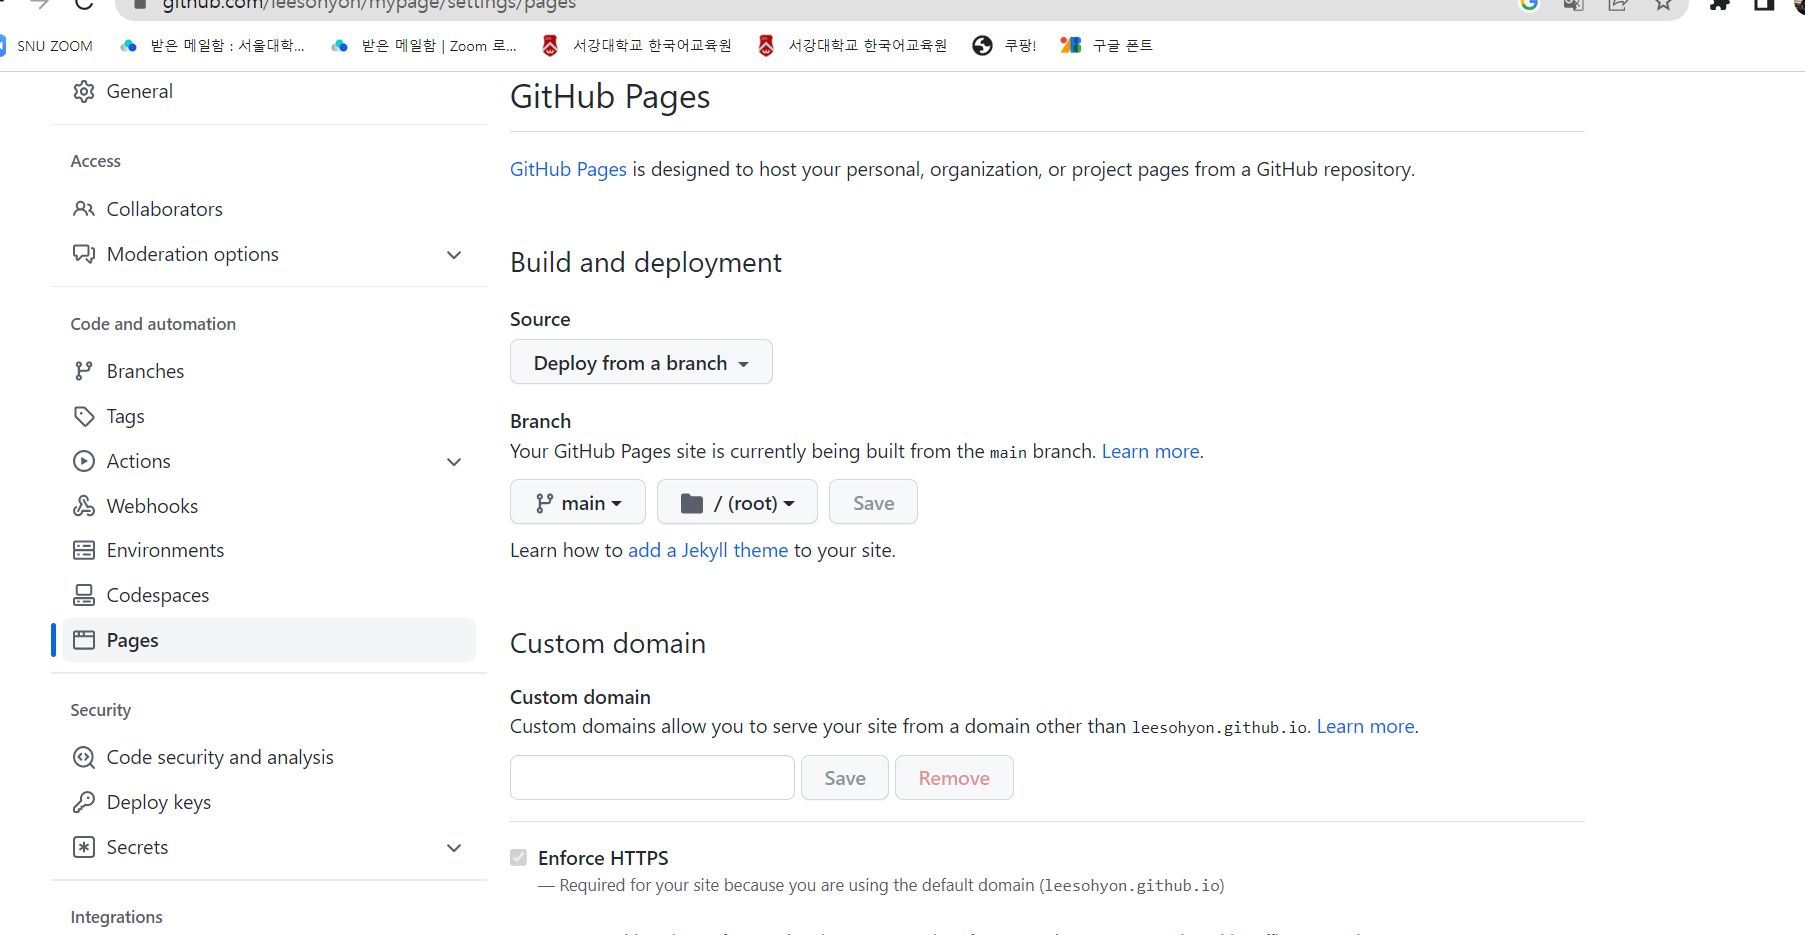Click the Remove custom domain button

[954, 777]
